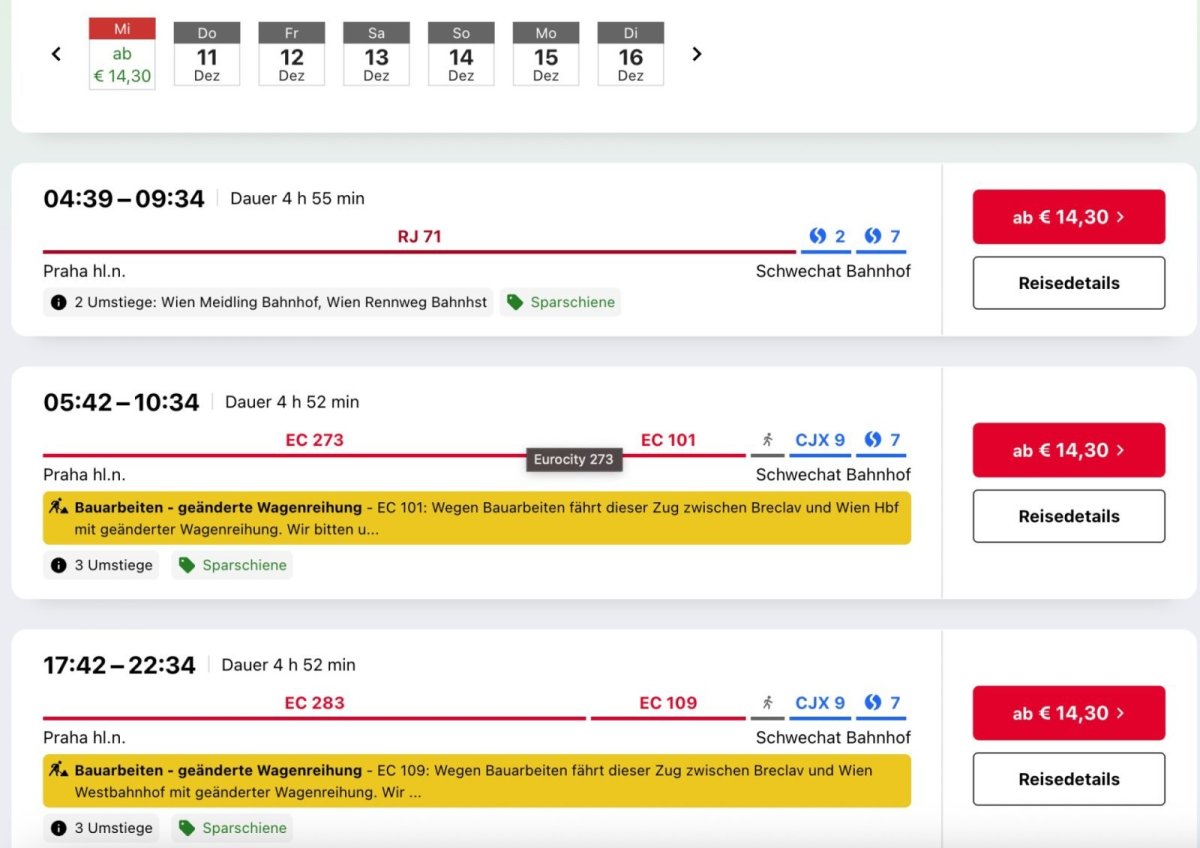
Task: Select Sunday 14 Dez date tab
Action: coord(461,54)
